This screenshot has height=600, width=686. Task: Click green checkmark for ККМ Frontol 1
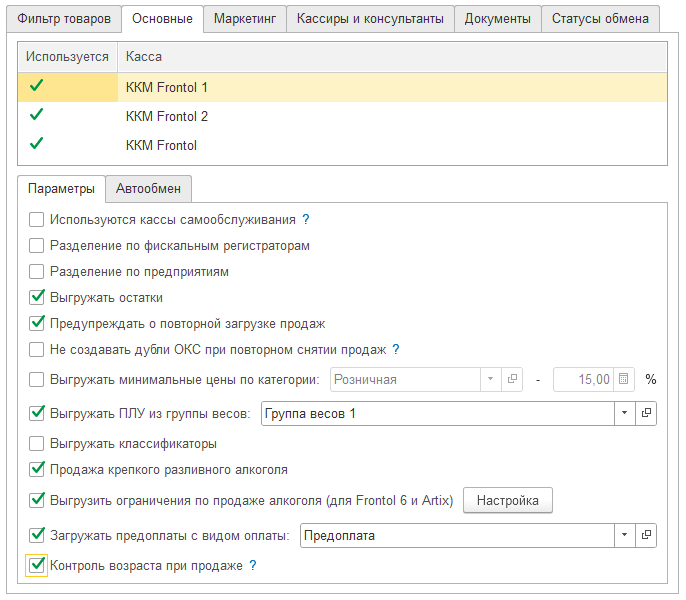[37, 87]
